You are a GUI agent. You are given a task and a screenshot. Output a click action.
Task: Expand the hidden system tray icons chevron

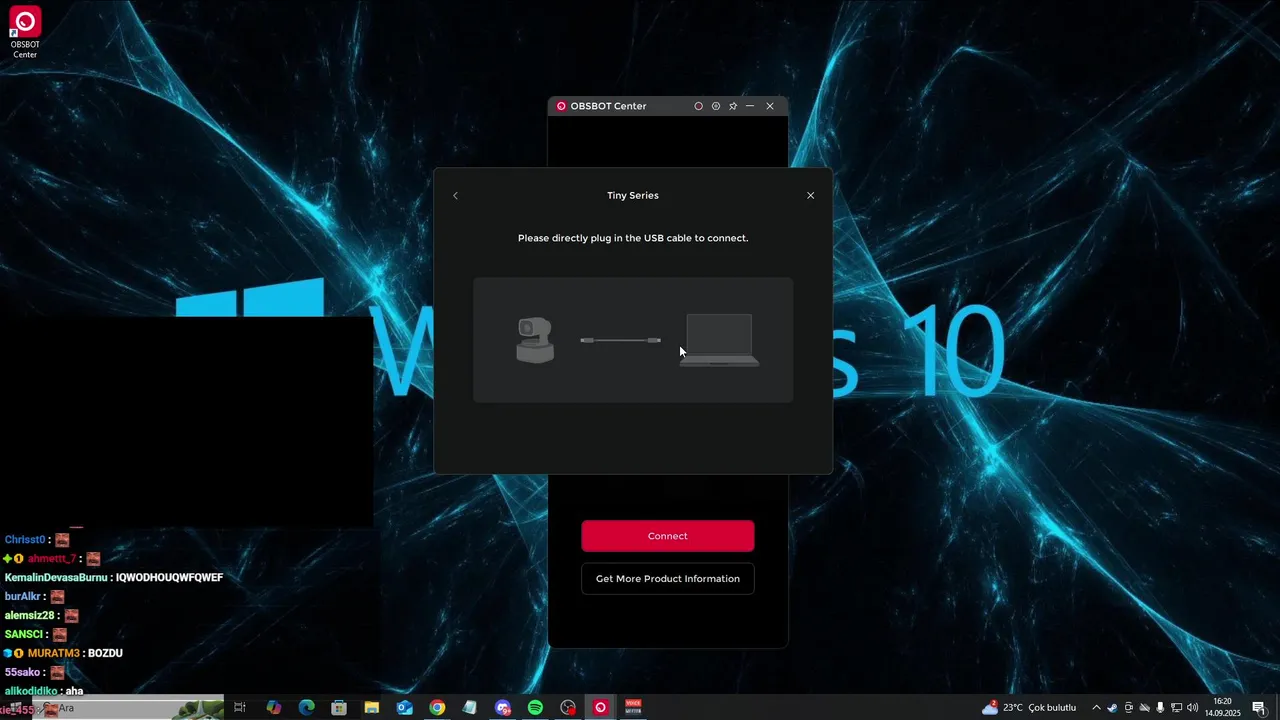click(x=1096, y=708)
